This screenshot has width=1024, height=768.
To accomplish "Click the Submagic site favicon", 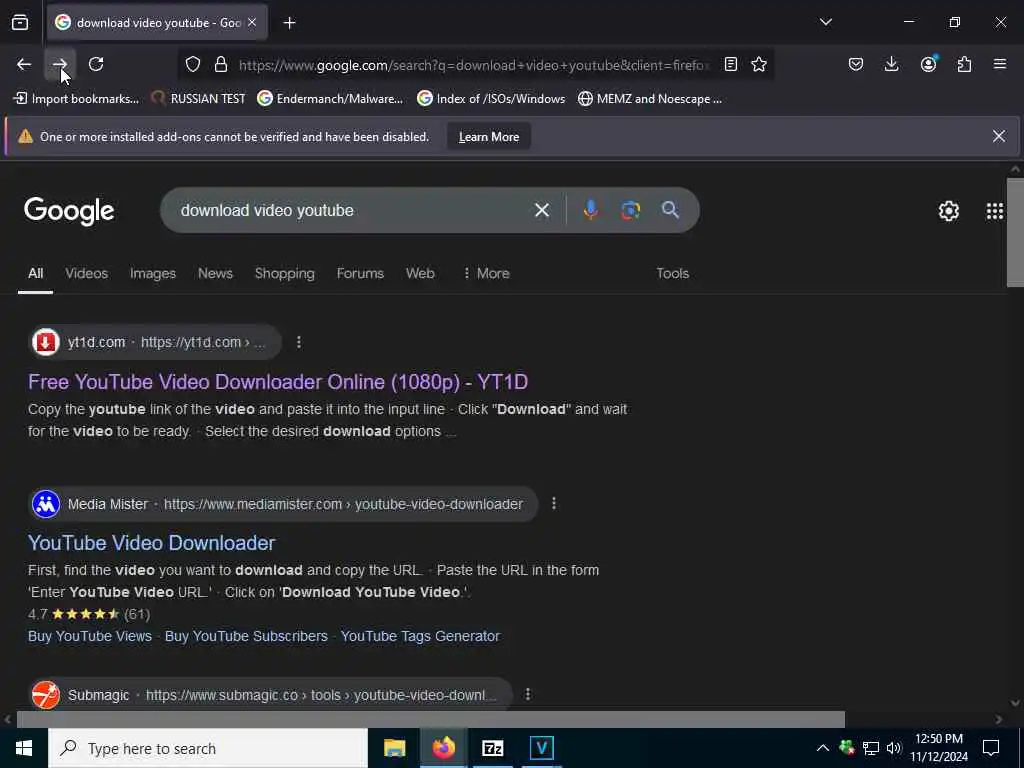I will tap(46, 695).
